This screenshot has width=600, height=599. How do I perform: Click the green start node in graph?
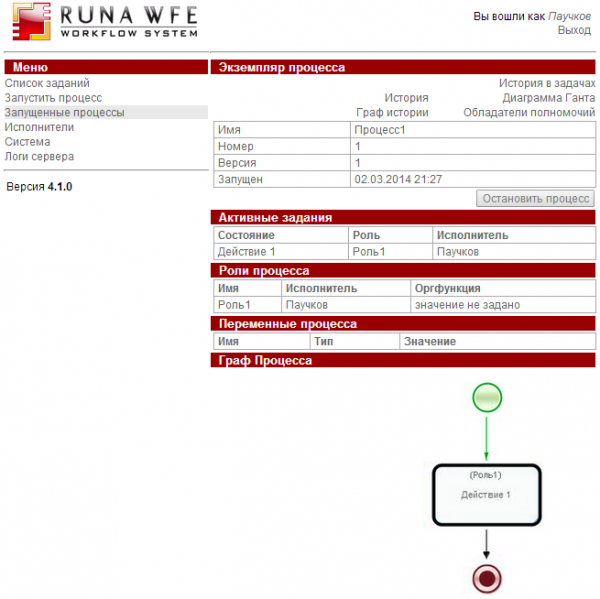(x=486, y=398)
